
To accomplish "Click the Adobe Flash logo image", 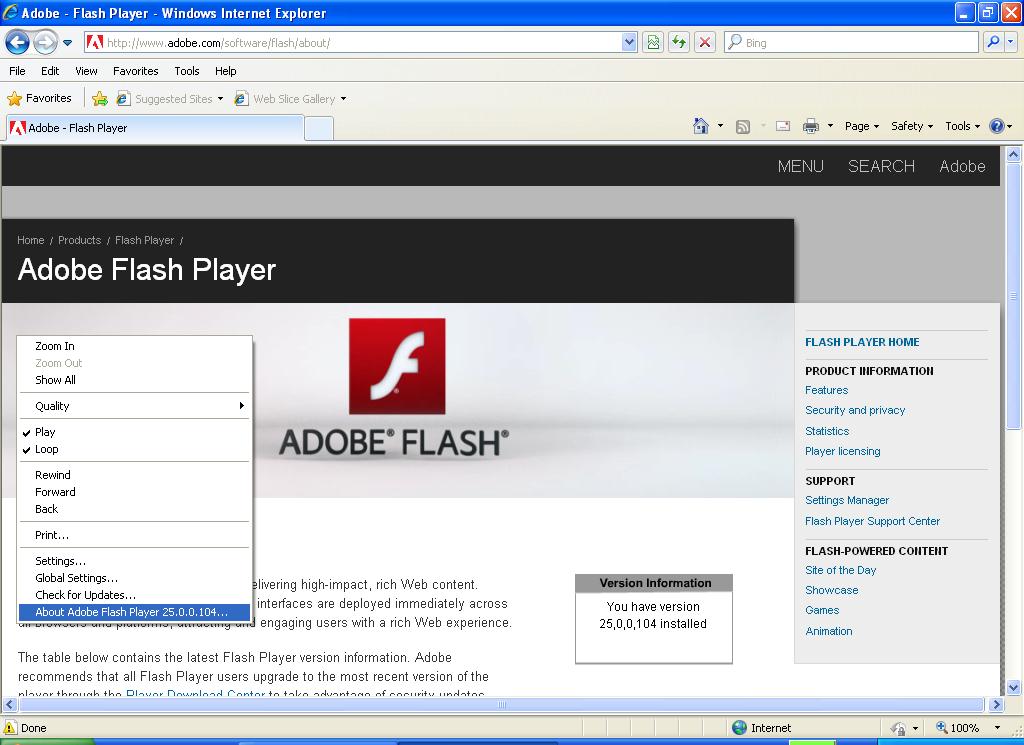I will (396, 366).
